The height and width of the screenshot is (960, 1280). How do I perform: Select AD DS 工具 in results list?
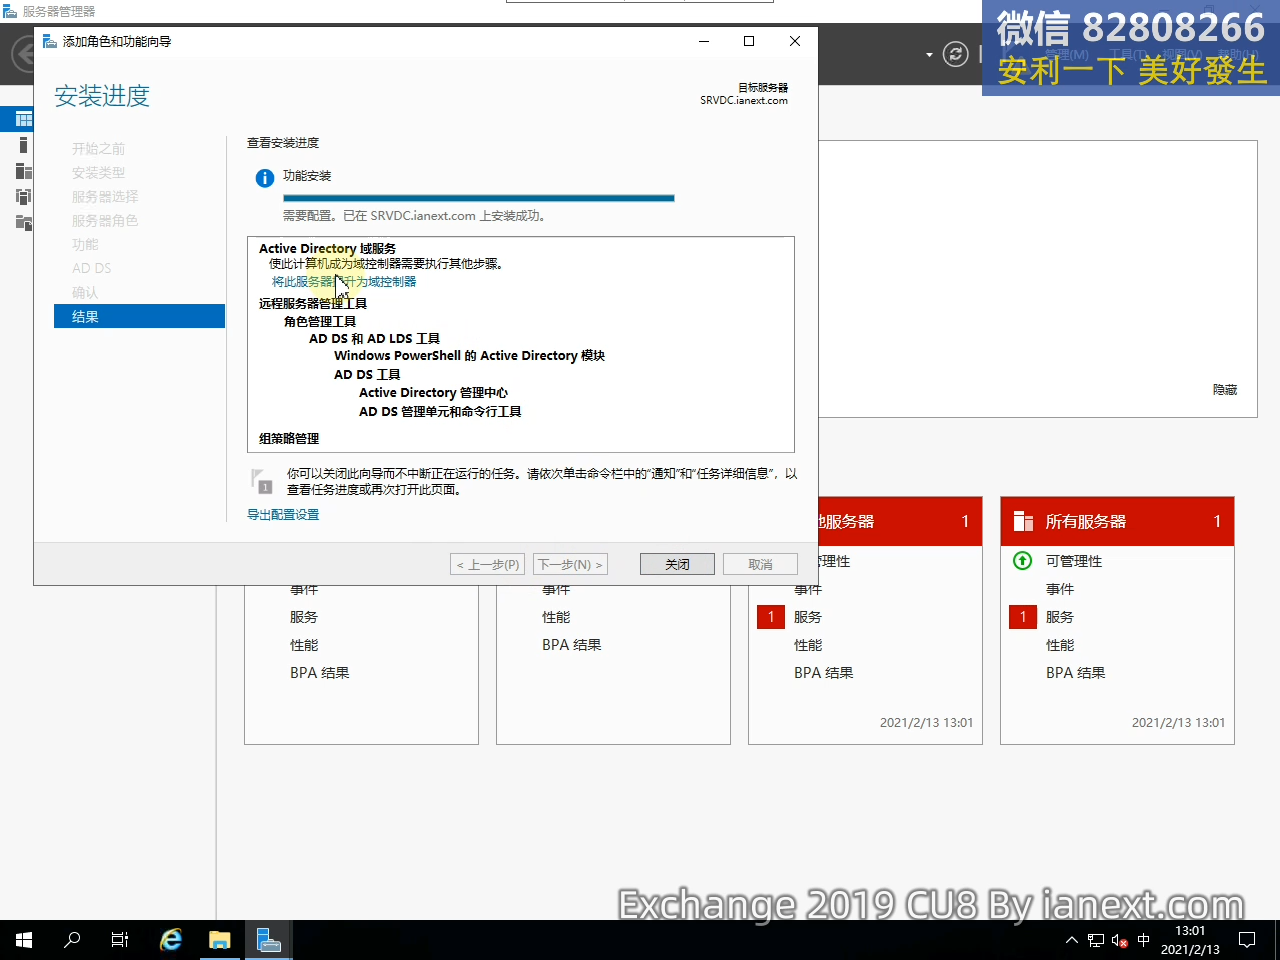click(x=366, y=375)
